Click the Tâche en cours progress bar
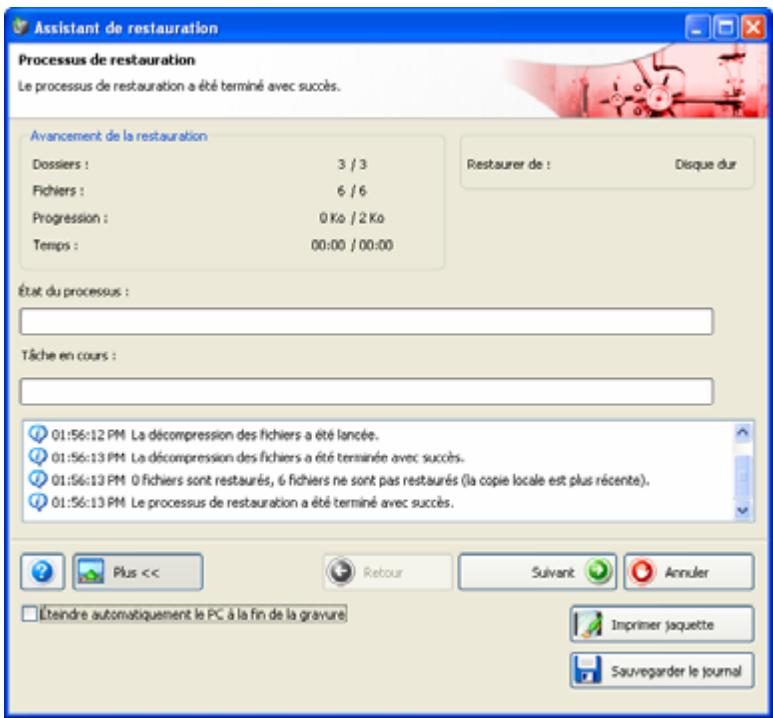The width and height of the screenshot is (773, 718). click(367, 392)
